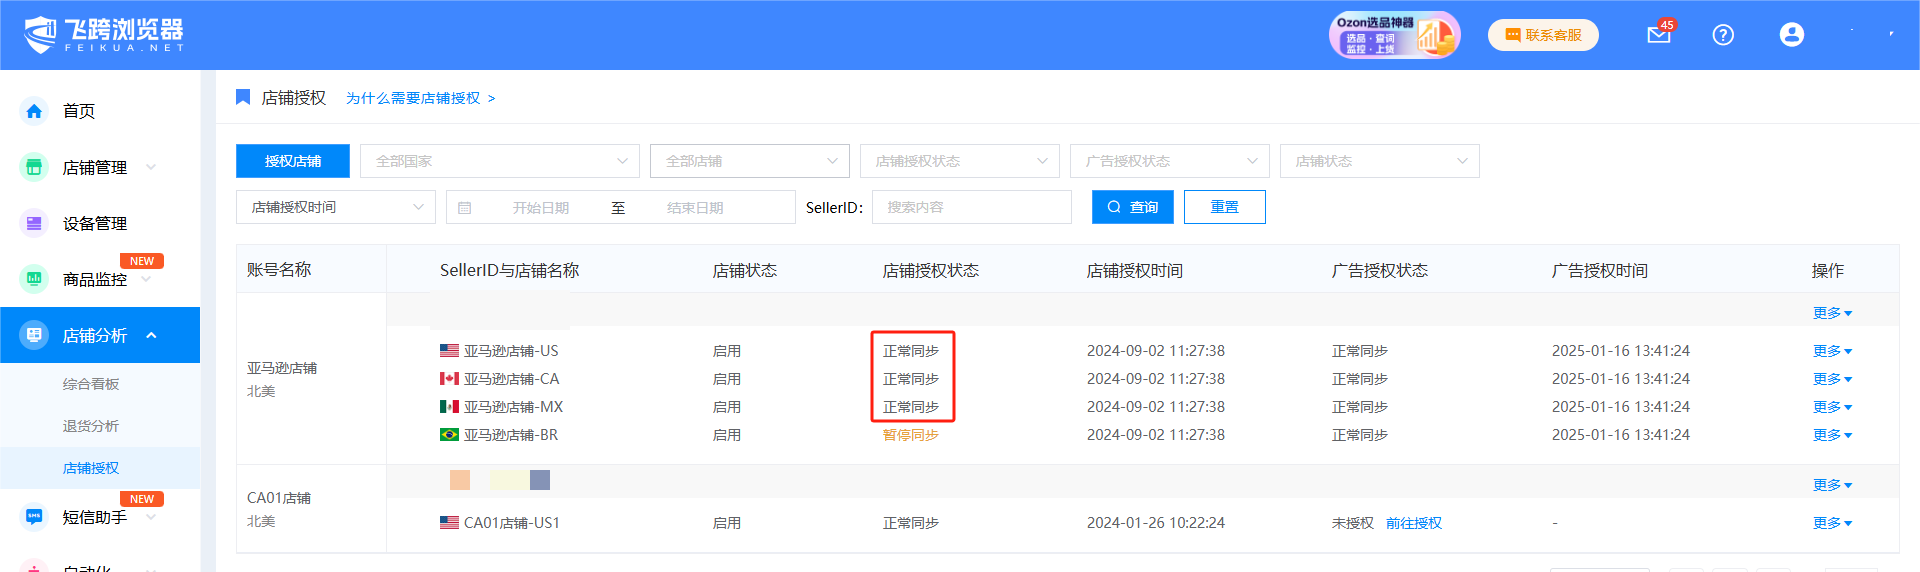Click the SellerID search input field
This screenshot has height=572, width=1920.
pyautogui.click(x=970, y=207)
